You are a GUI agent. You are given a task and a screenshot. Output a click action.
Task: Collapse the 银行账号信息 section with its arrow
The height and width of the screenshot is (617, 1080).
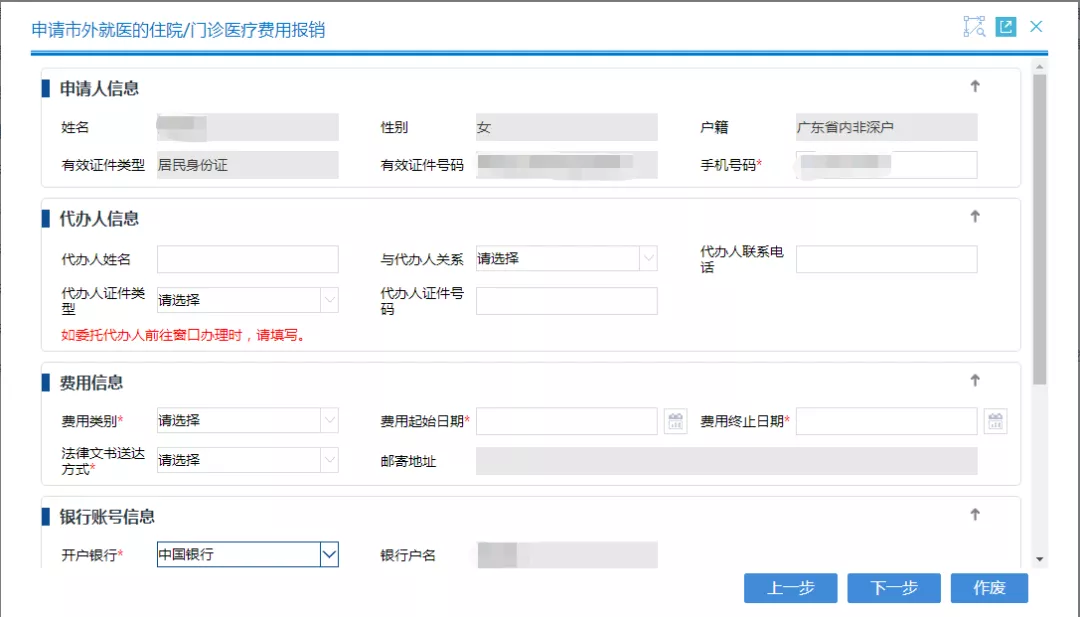pos(975,515)
